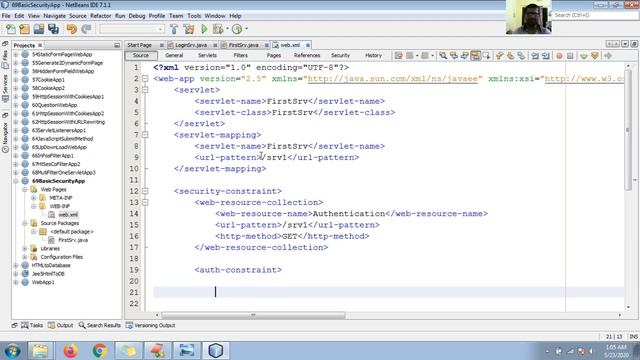
Task: Minimize the Projects panel
Action: 117,45
